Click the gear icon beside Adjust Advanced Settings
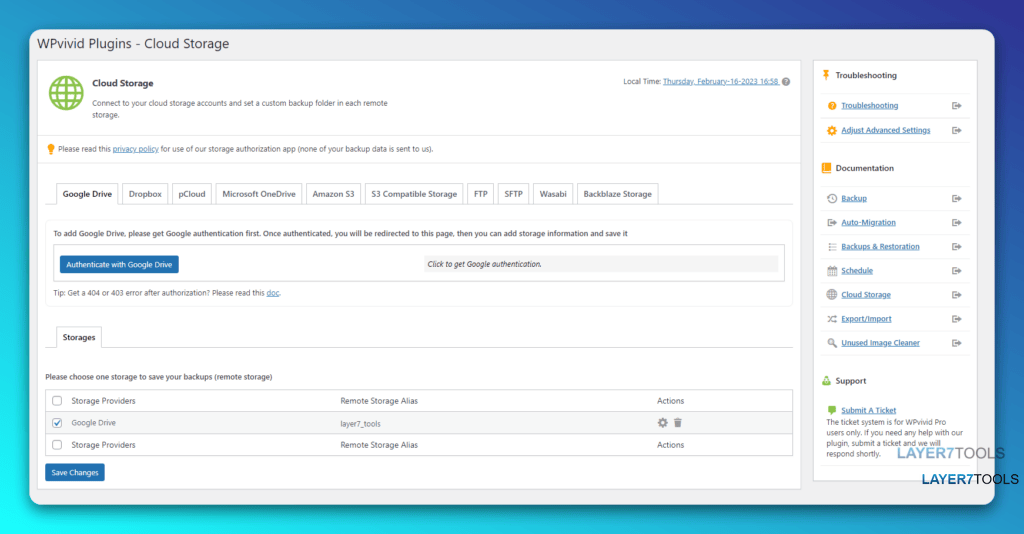Screen dimensions: 1024x534 [x=832, y=131]
